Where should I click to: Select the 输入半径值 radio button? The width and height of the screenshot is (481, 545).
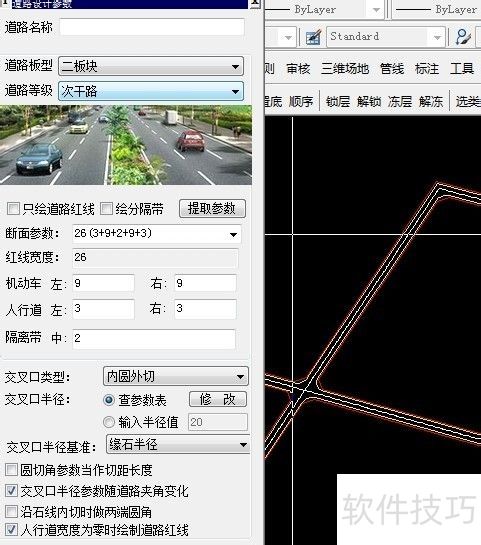pyautogui.click(x=109, y=422)
